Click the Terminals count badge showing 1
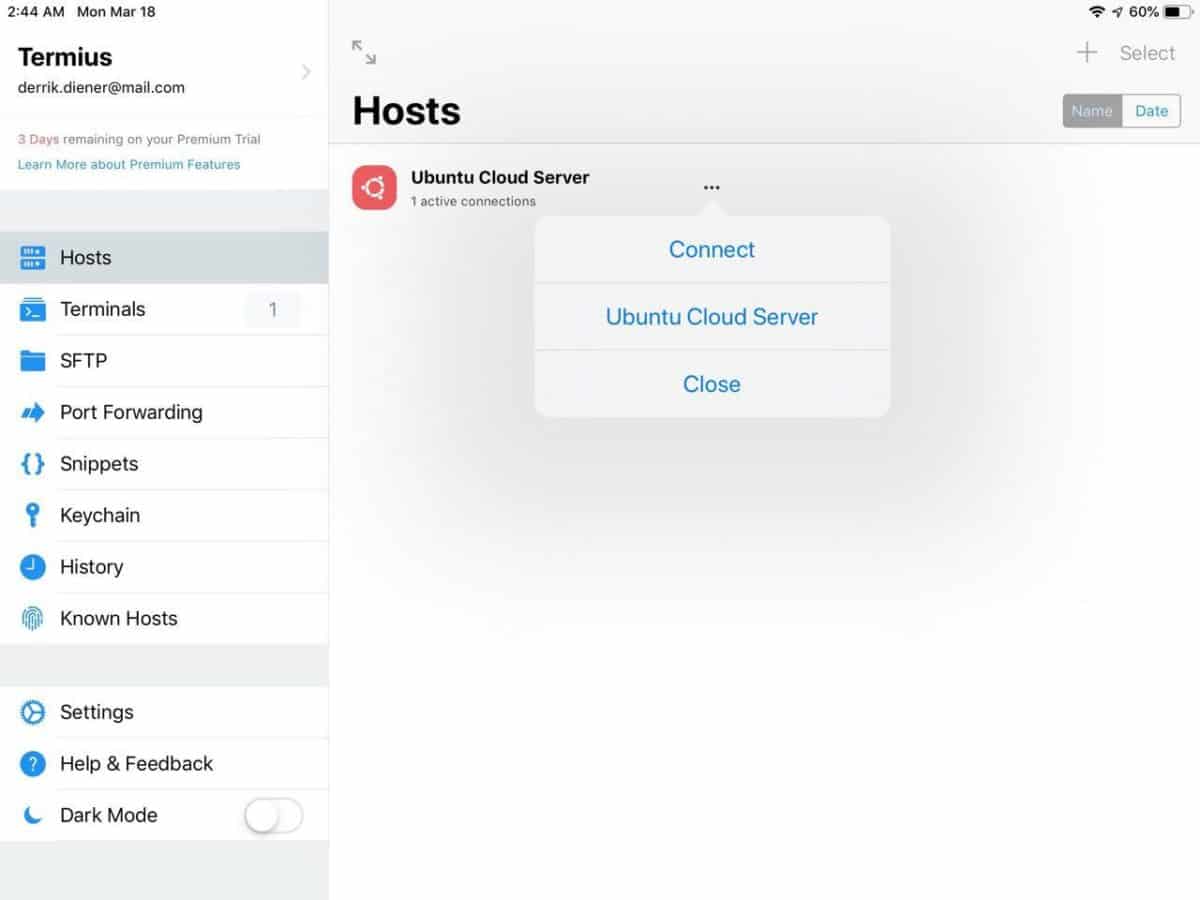Screen dimensions: 1200x900 coord(273,310)
